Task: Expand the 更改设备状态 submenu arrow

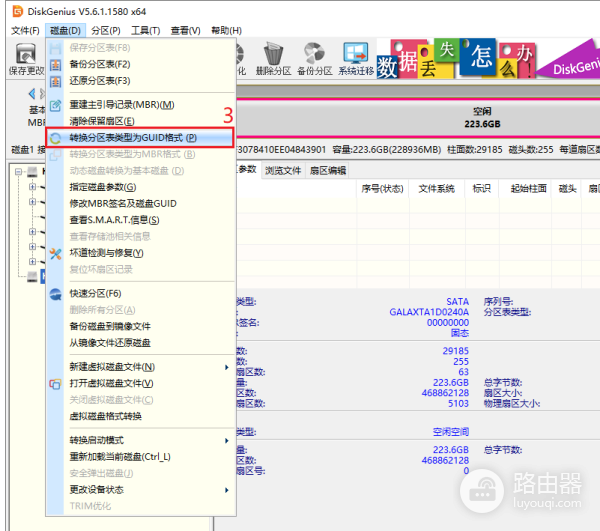Action: [227, 489]
